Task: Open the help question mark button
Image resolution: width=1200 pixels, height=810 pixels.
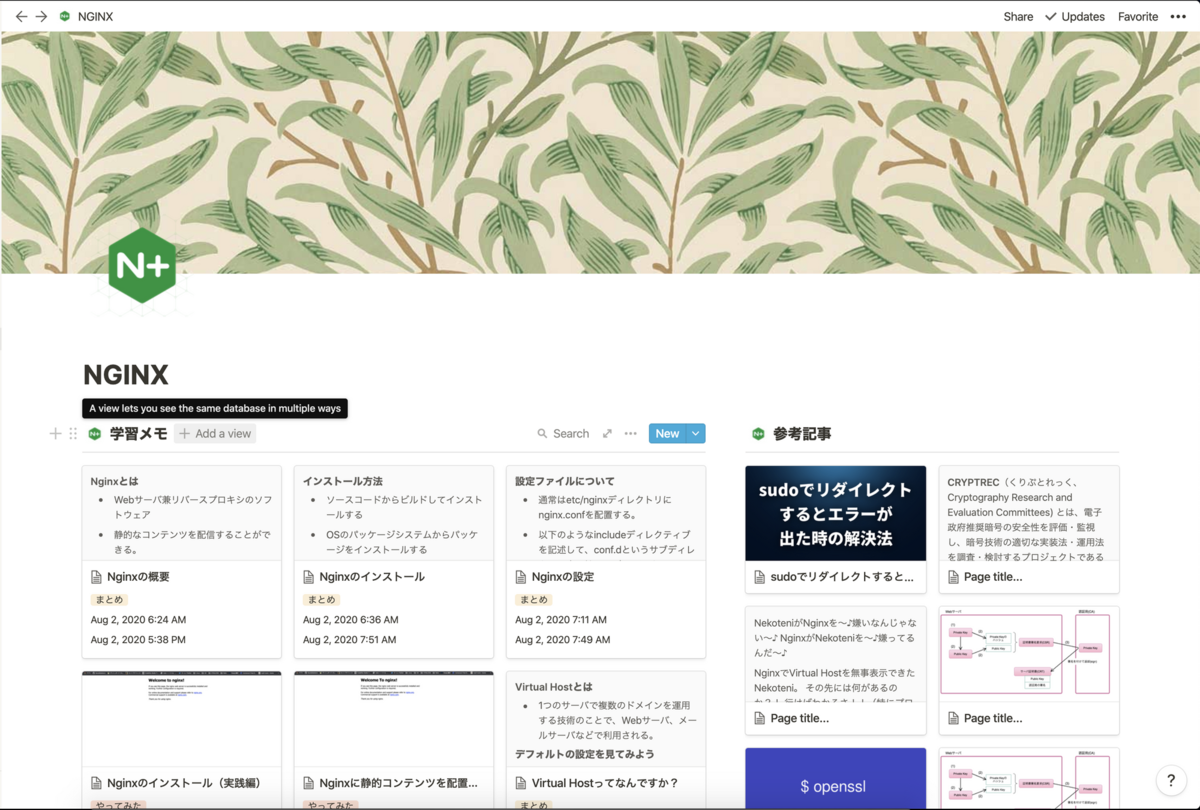Action: (1171, 781)
